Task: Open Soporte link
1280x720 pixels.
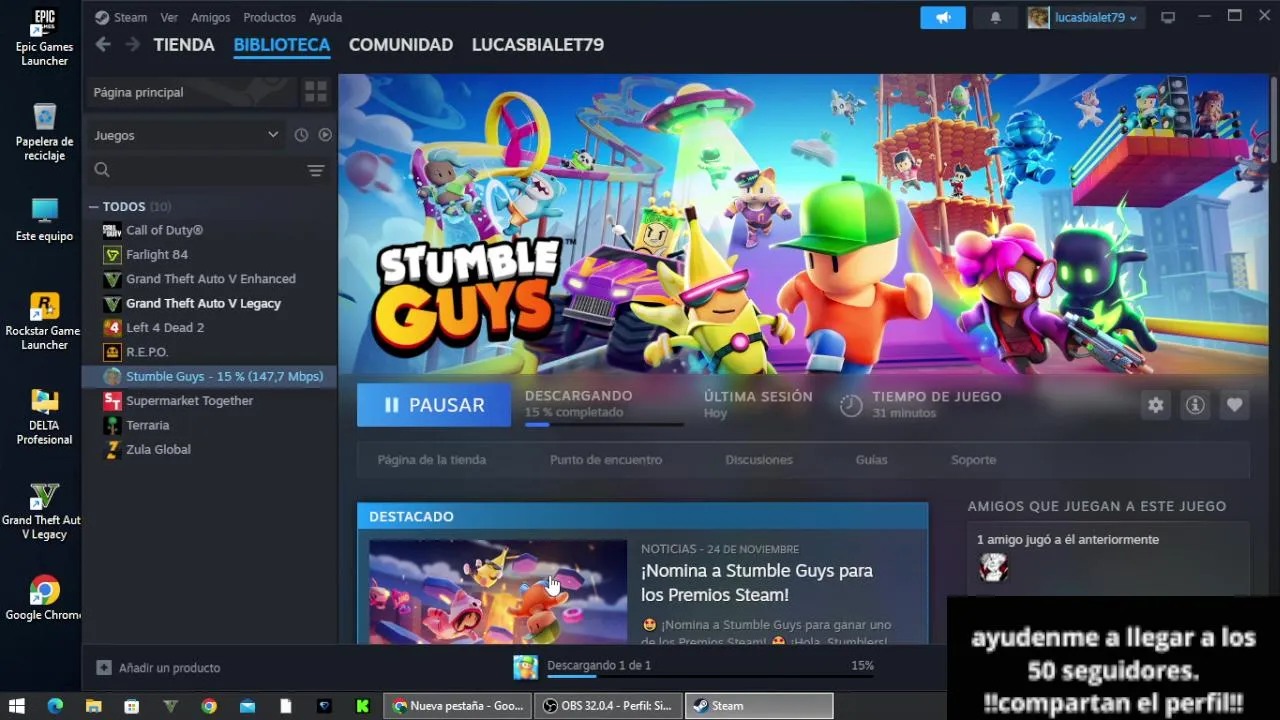Action: pos(974,460)
